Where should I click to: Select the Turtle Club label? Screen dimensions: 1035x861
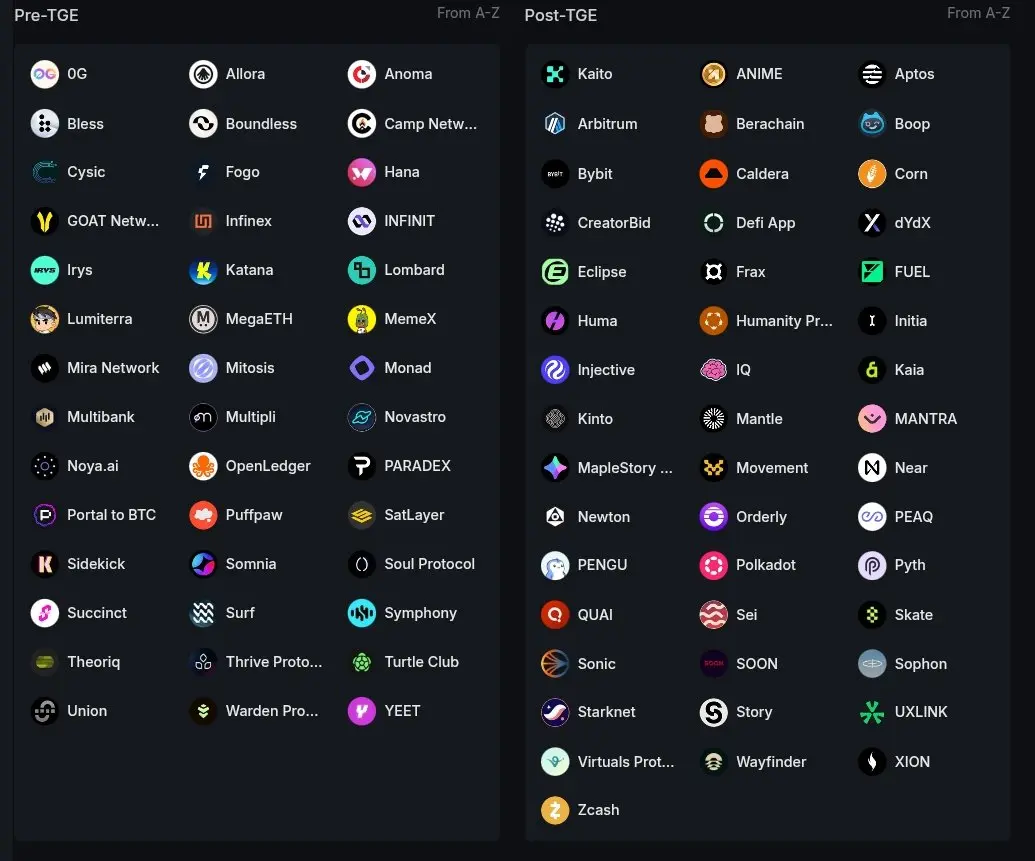[x=421, y=662]
